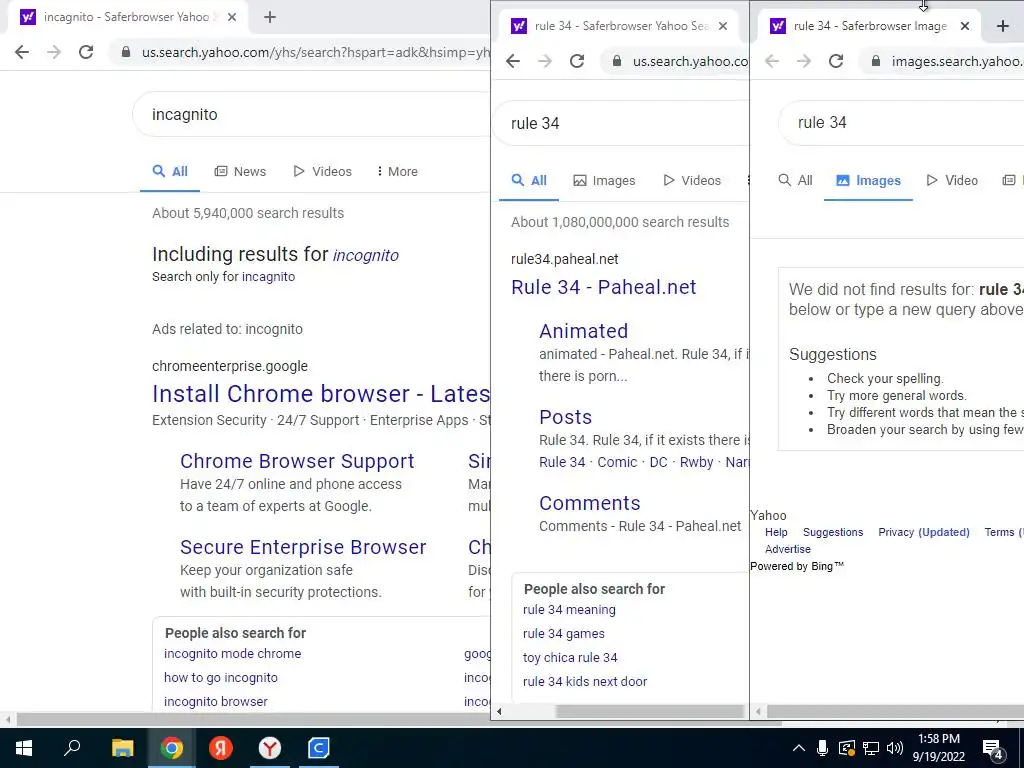This screenshot has height=768, width=1024.
Task: Reload the incagnito search page
Action: (86, 52)
